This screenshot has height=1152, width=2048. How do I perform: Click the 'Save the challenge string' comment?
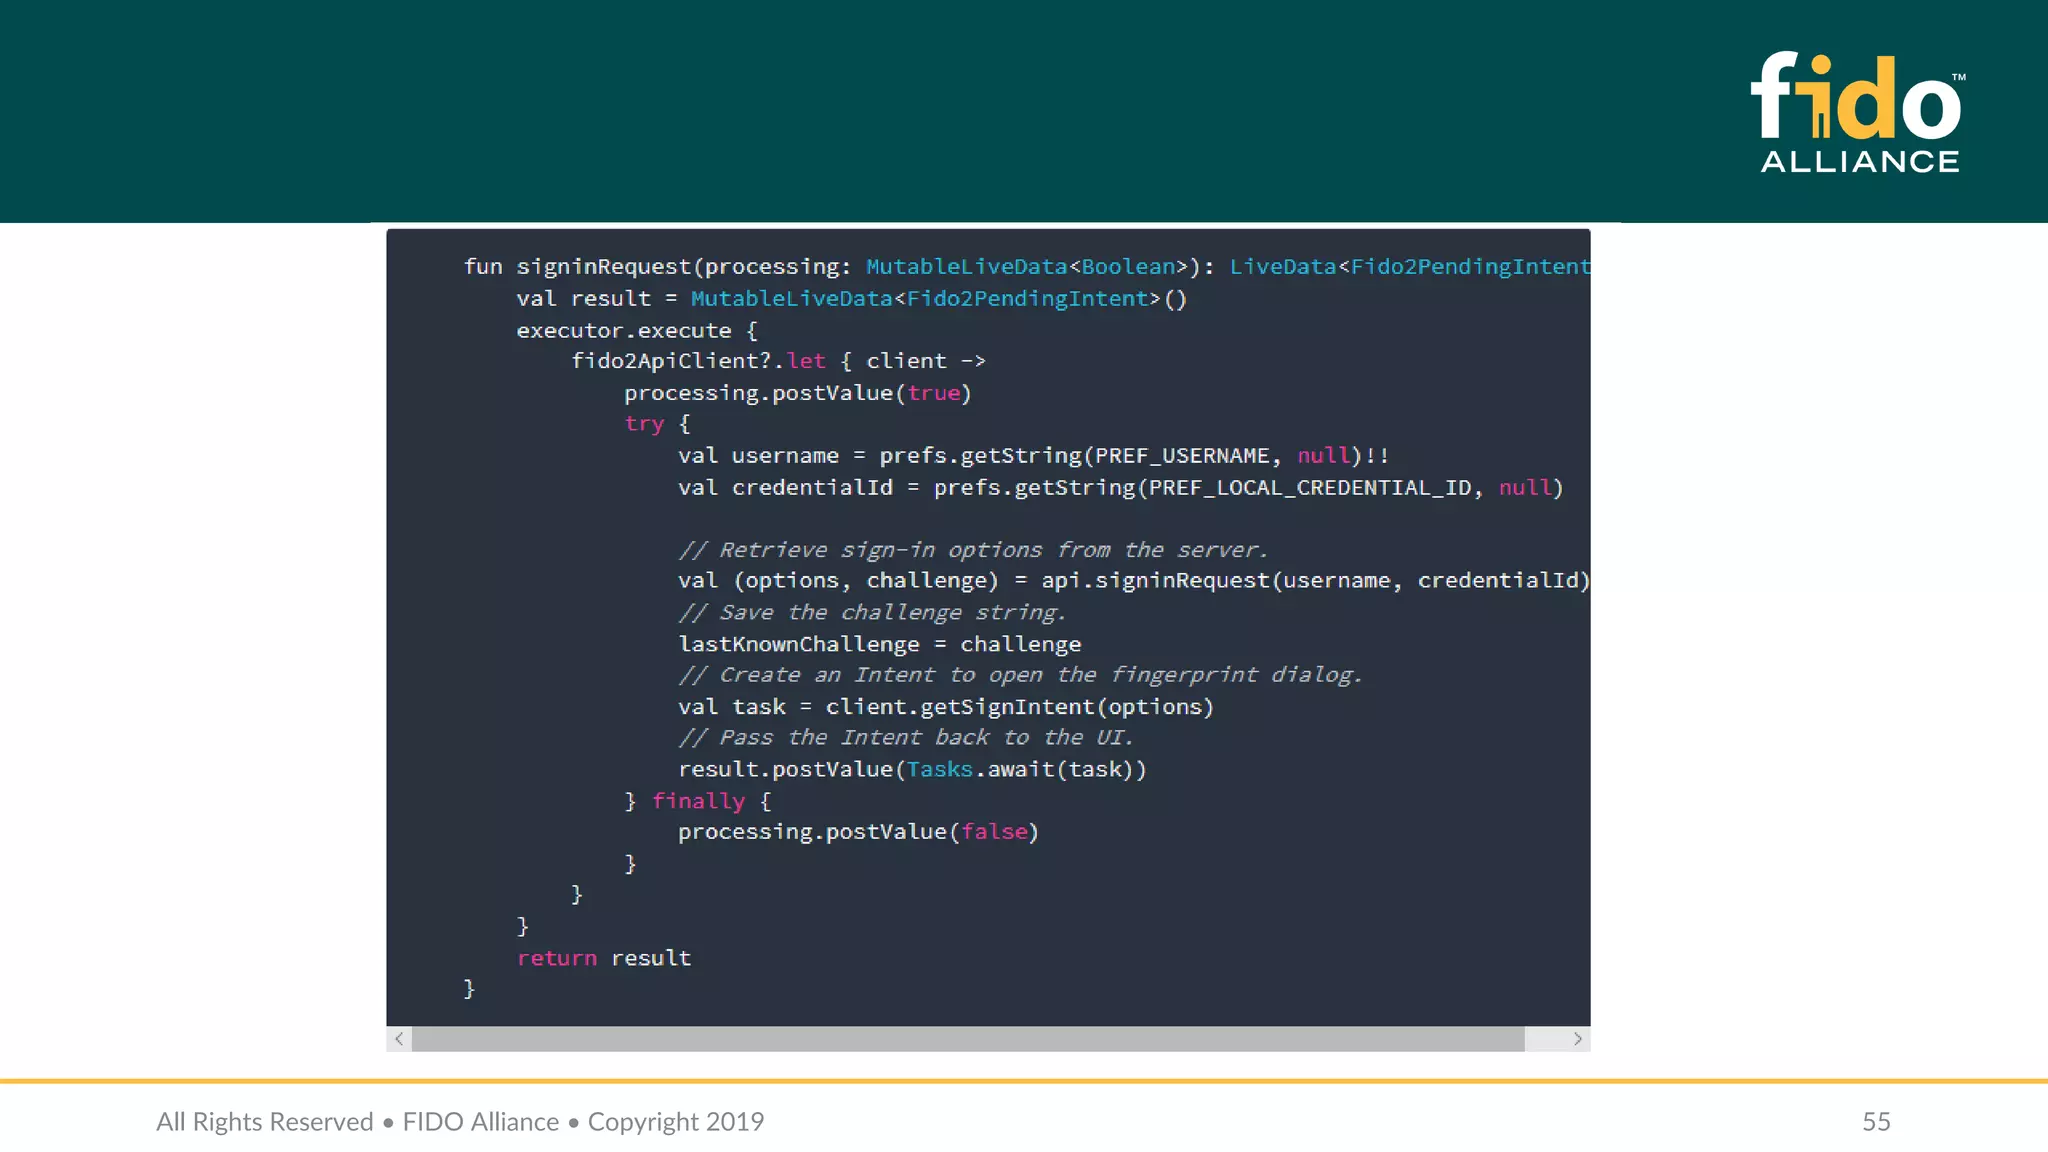[x=872, y=612]
